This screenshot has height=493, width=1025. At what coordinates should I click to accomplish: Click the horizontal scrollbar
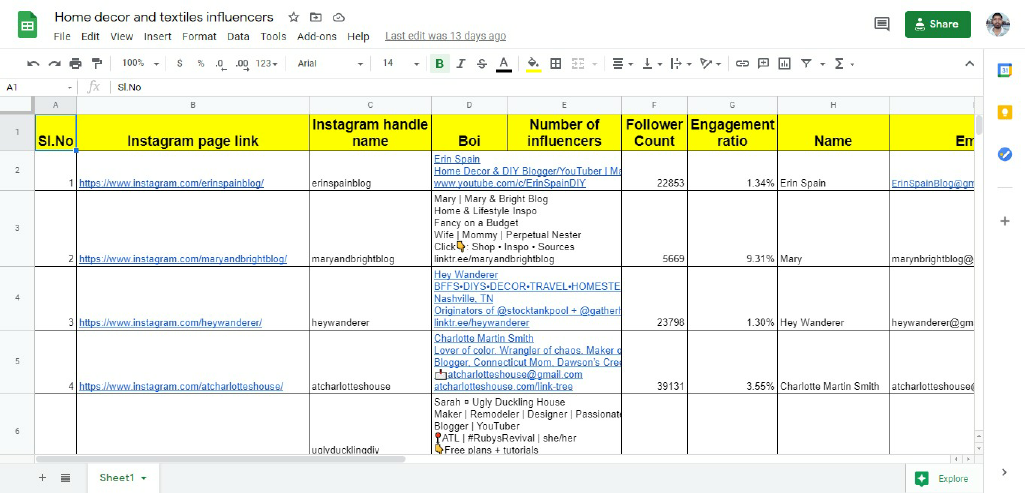coord(220,459)
